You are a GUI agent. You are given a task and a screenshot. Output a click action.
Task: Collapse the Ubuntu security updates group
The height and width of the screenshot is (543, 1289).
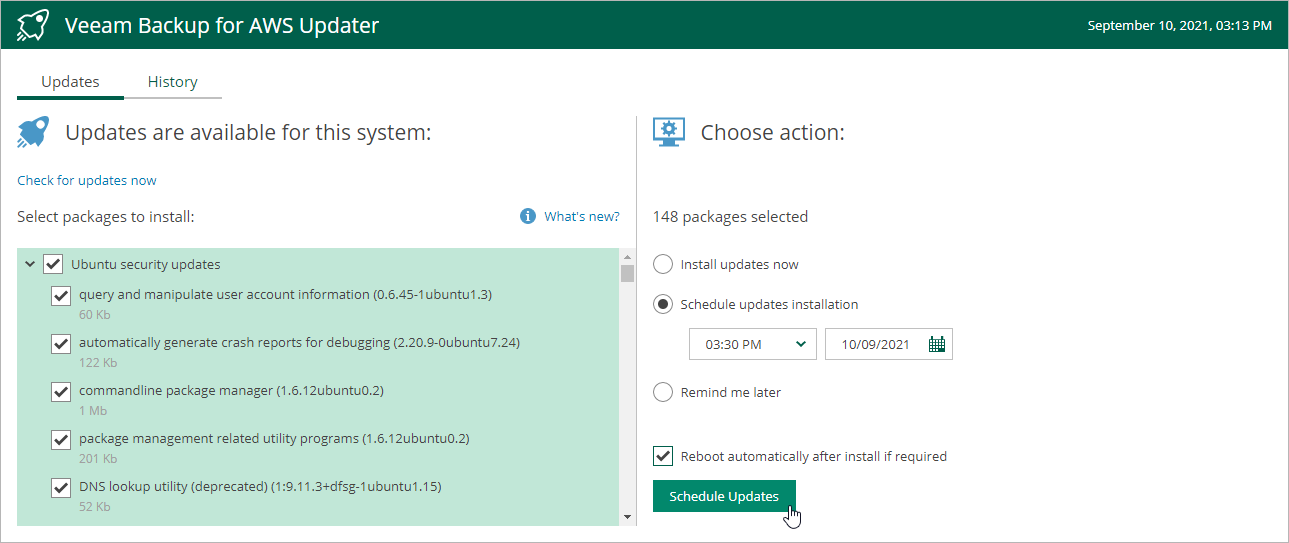click(x=30, y=265)
